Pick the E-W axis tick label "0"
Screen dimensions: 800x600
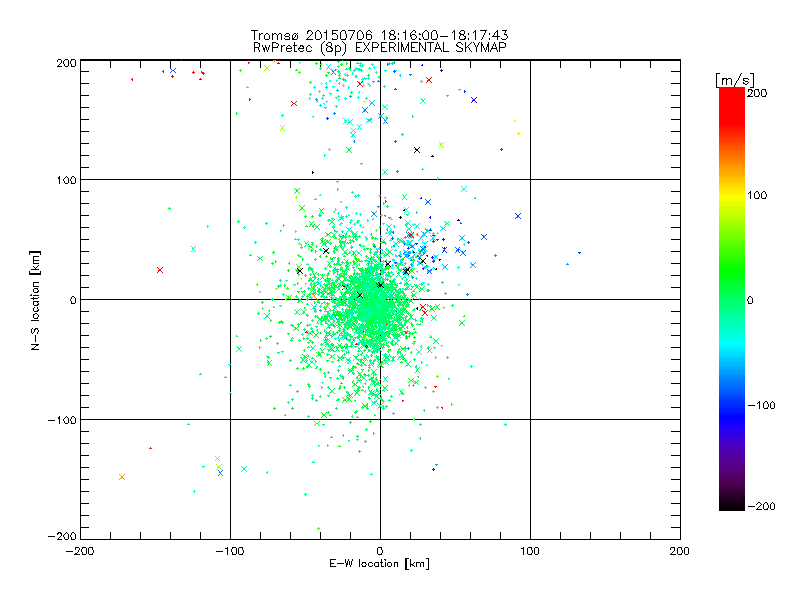pos(380,551)
